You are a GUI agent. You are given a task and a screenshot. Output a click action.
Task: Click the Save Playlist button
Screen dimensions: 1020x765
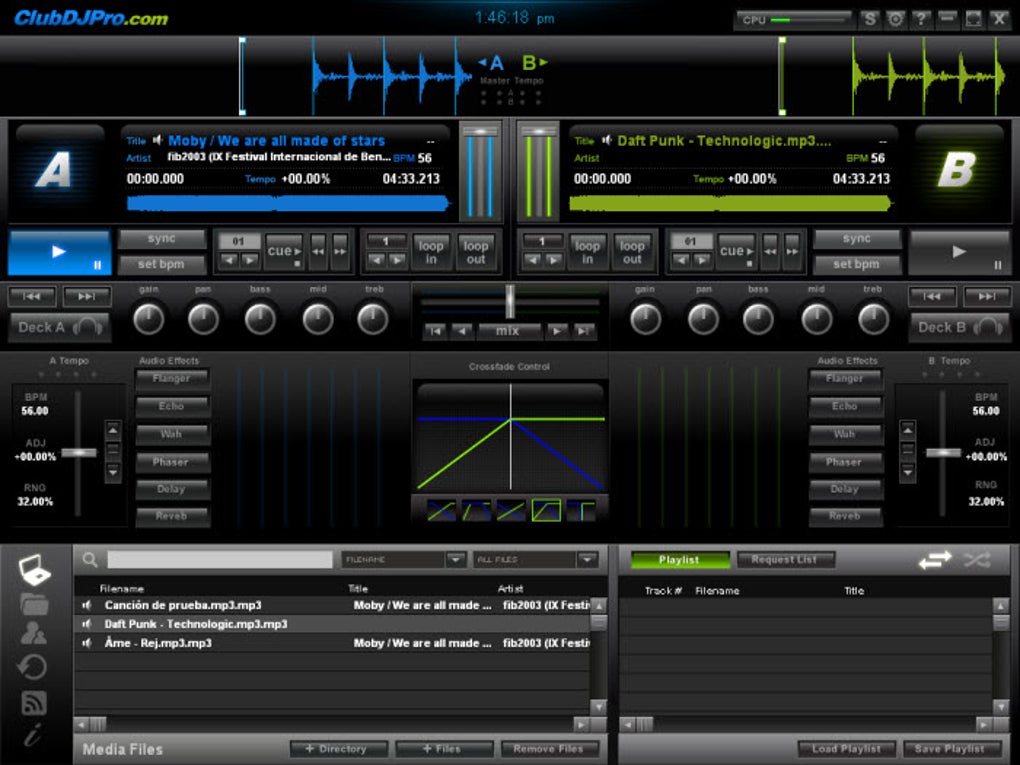point(950,749)
